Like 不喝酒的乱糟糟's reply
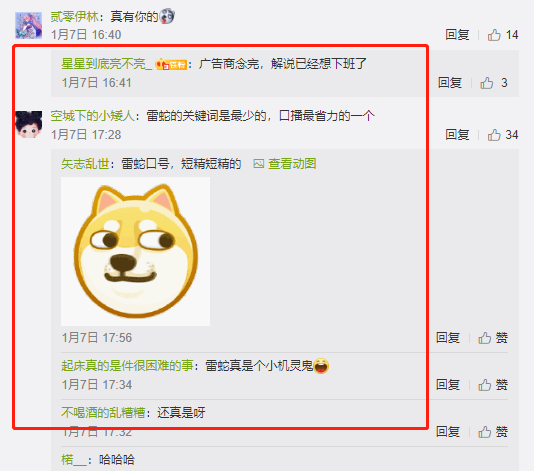 [493, 432]
